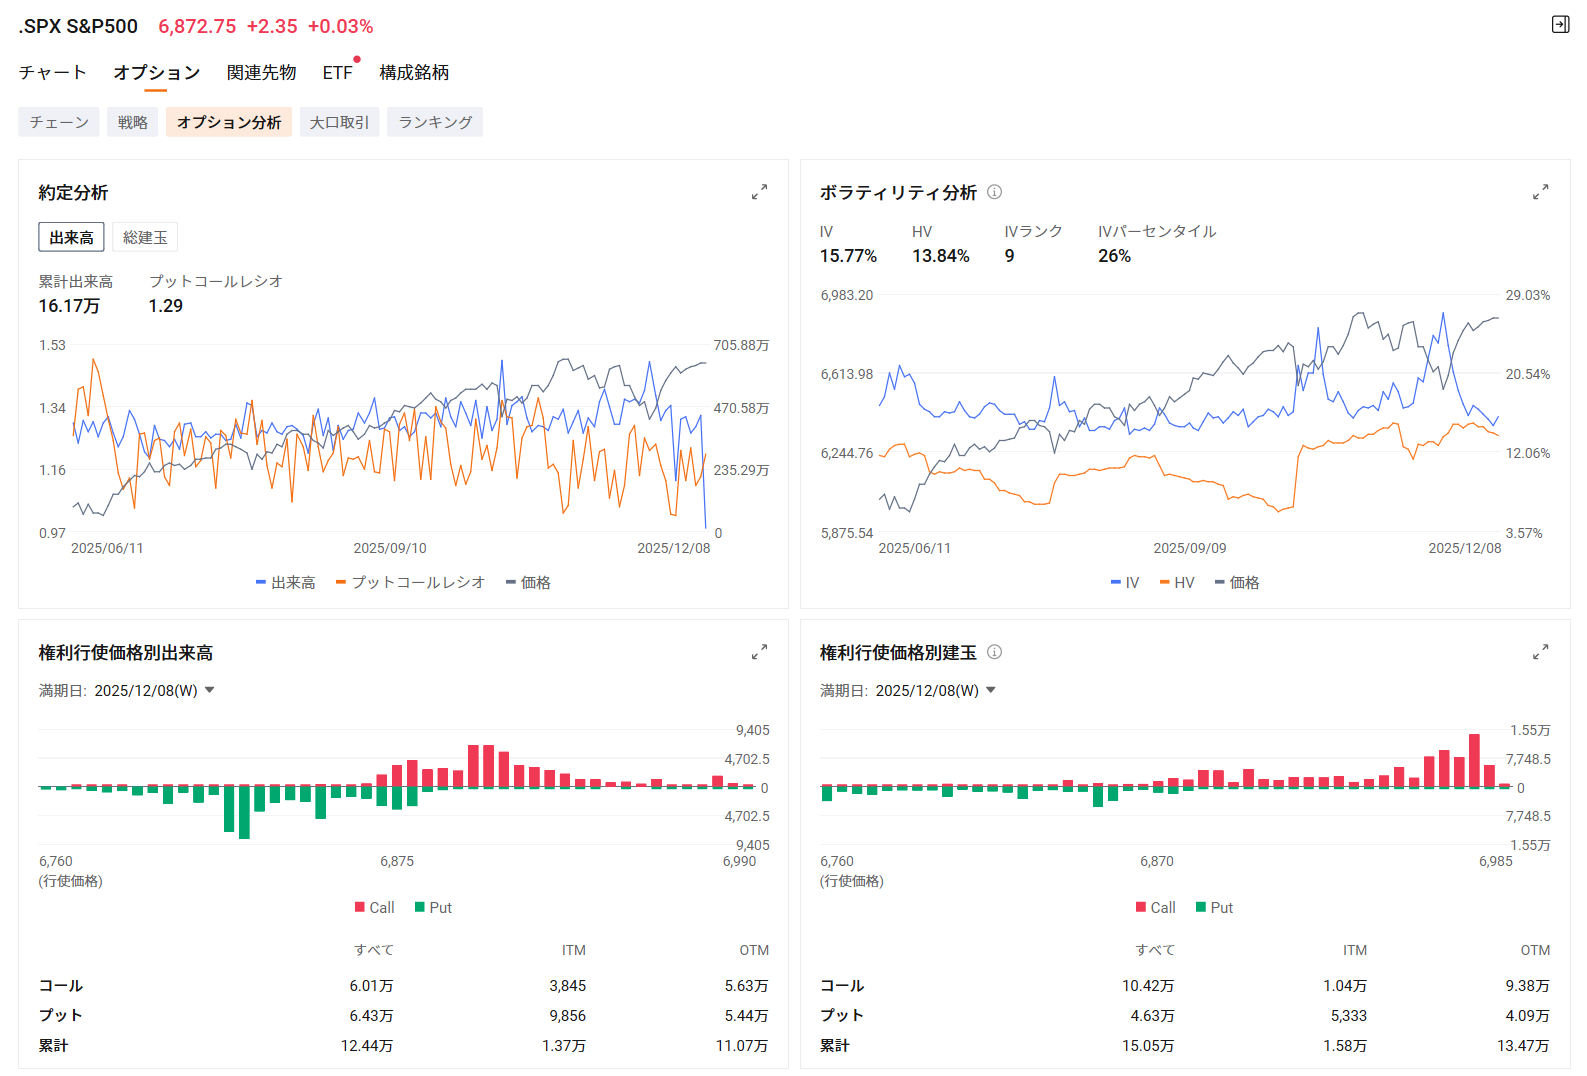Expand the ボラティリティ分析 chart to fullscreen

coord(1540,192)
